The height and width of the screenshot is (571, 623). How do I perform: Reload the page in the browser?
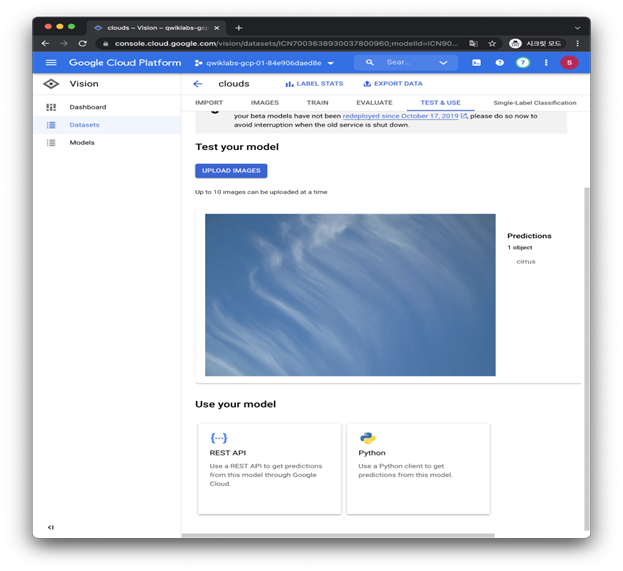(82, 44)
